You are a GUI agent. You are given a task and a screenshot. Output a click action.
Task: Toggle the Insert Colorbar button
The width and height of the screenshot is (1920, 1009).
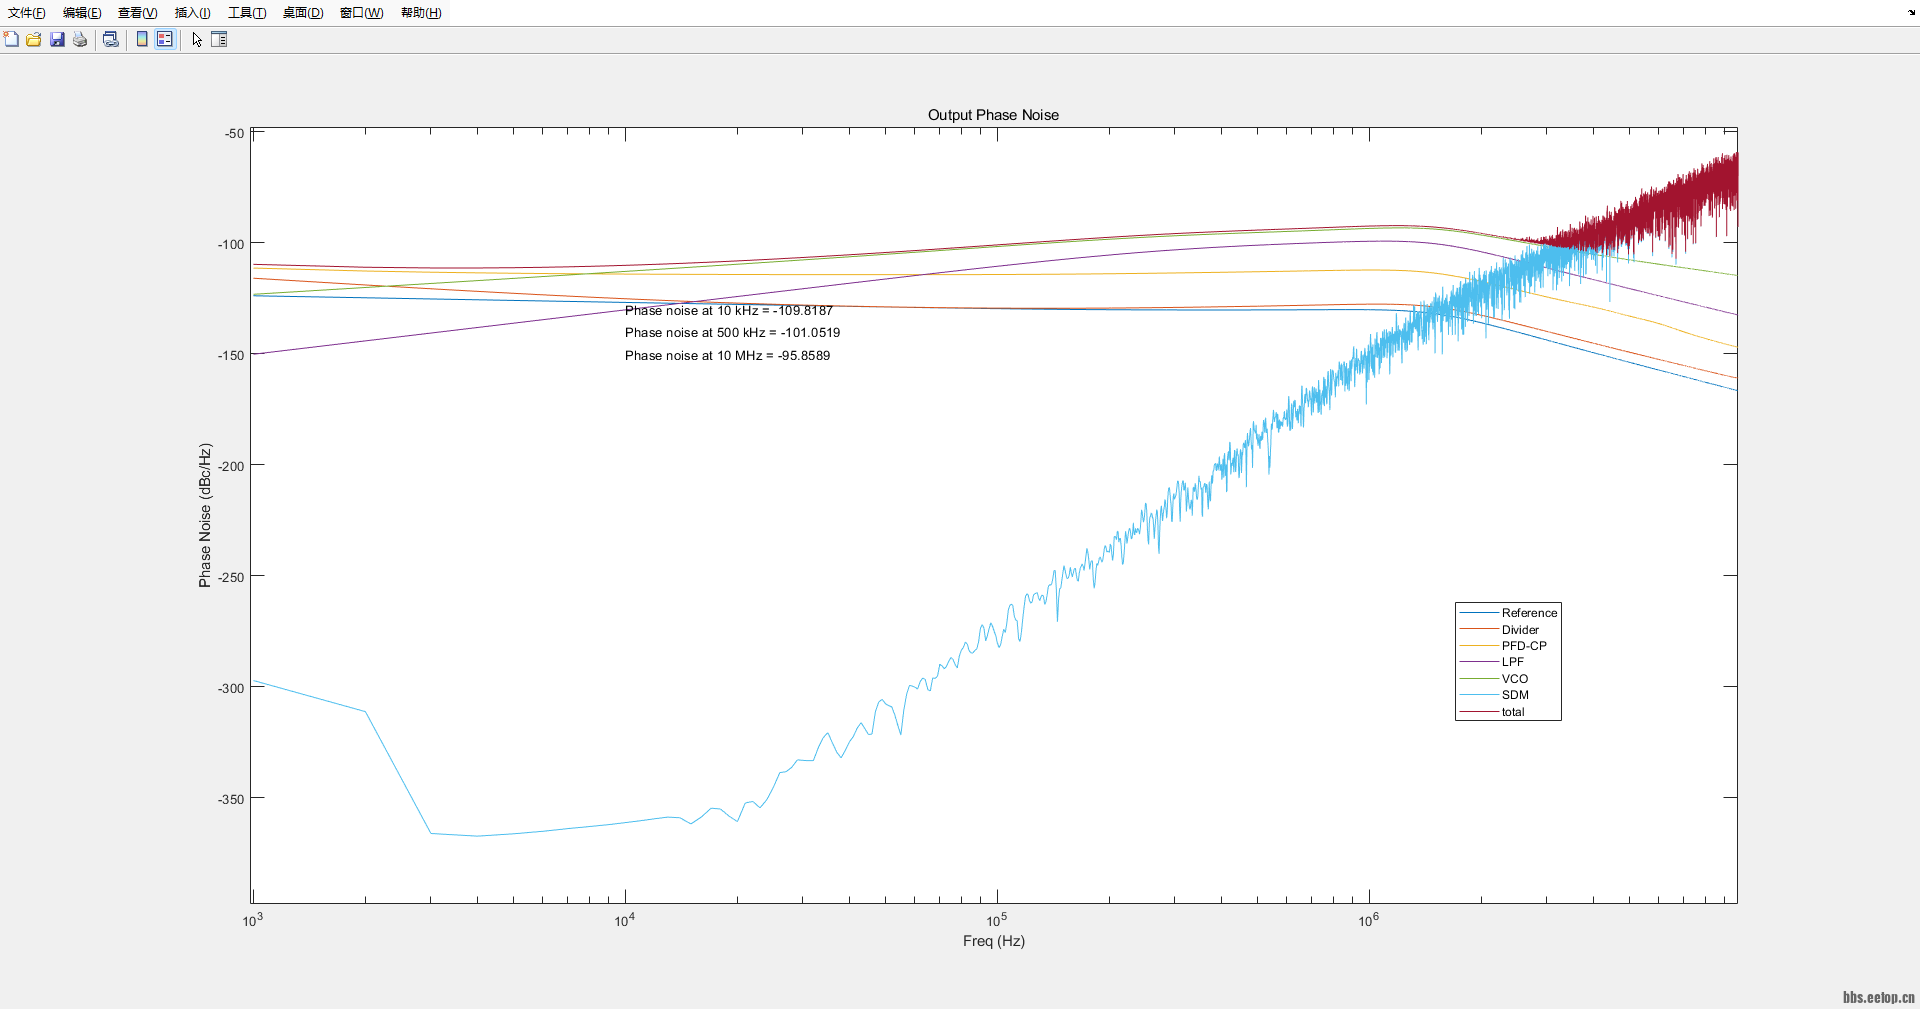click(x=142, y=39)
